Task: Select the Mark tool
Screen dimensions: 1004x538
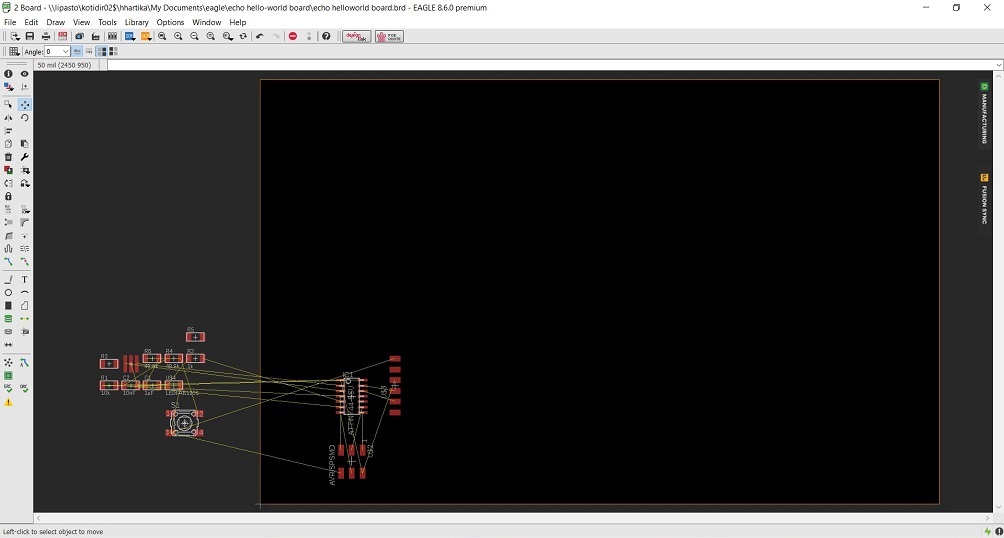Action: pyautogui.click(x=24, y=86)
